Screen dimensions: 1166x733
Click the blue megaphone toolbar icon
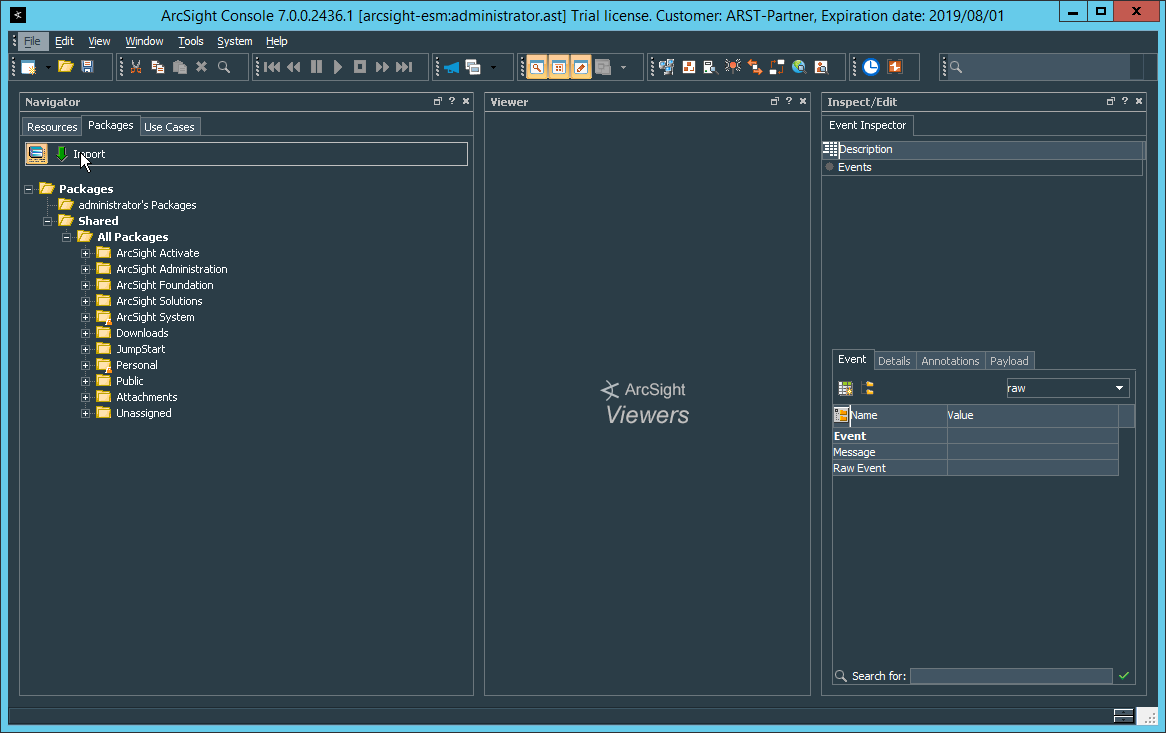pos(451,67)
